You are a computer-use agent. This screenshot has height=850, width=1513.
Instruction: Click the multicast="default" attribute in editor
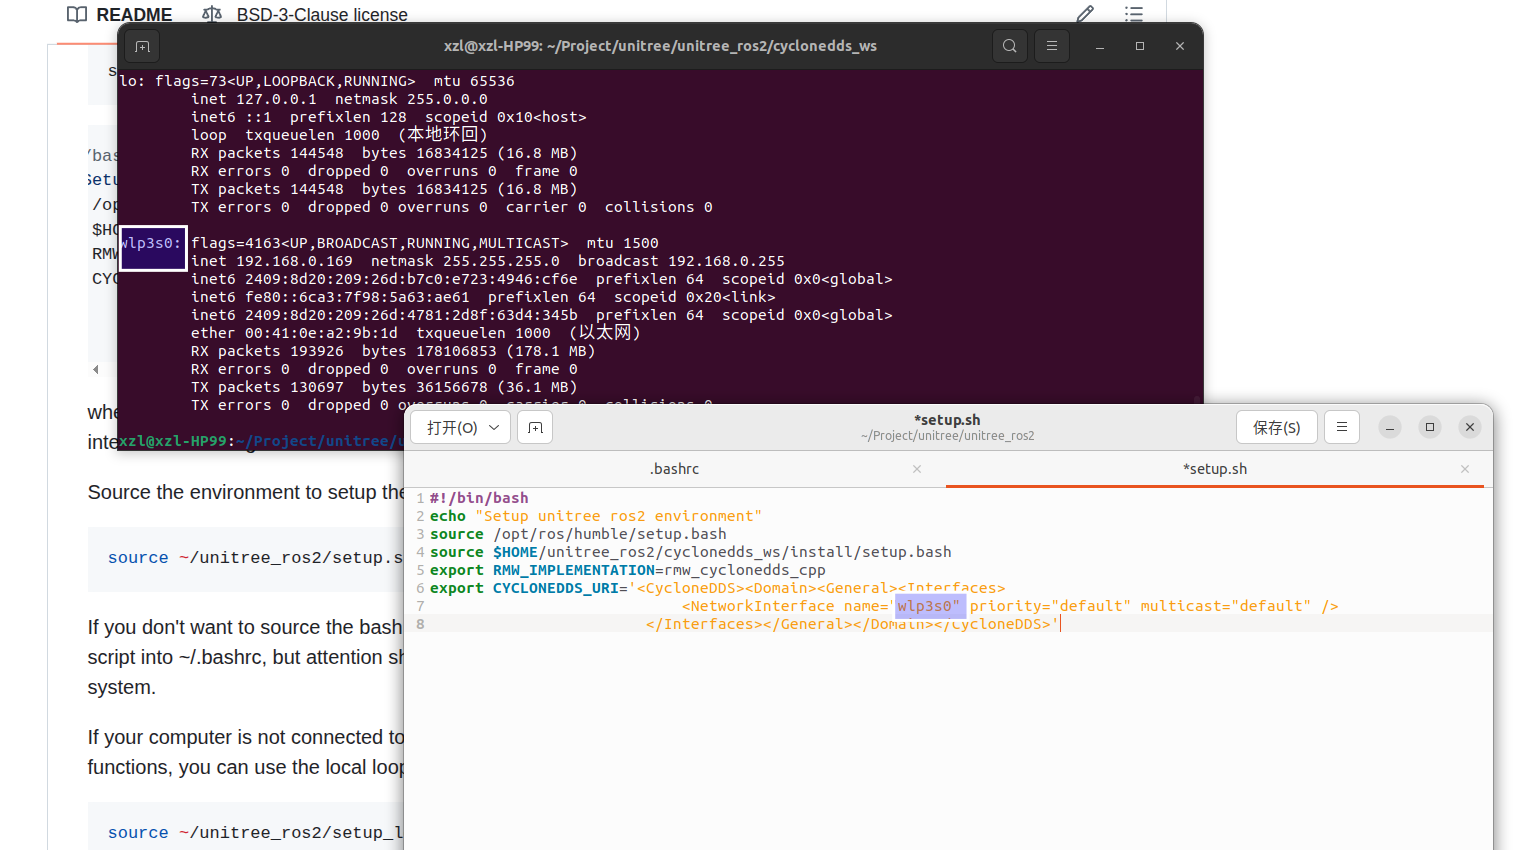coord(1226,606)
